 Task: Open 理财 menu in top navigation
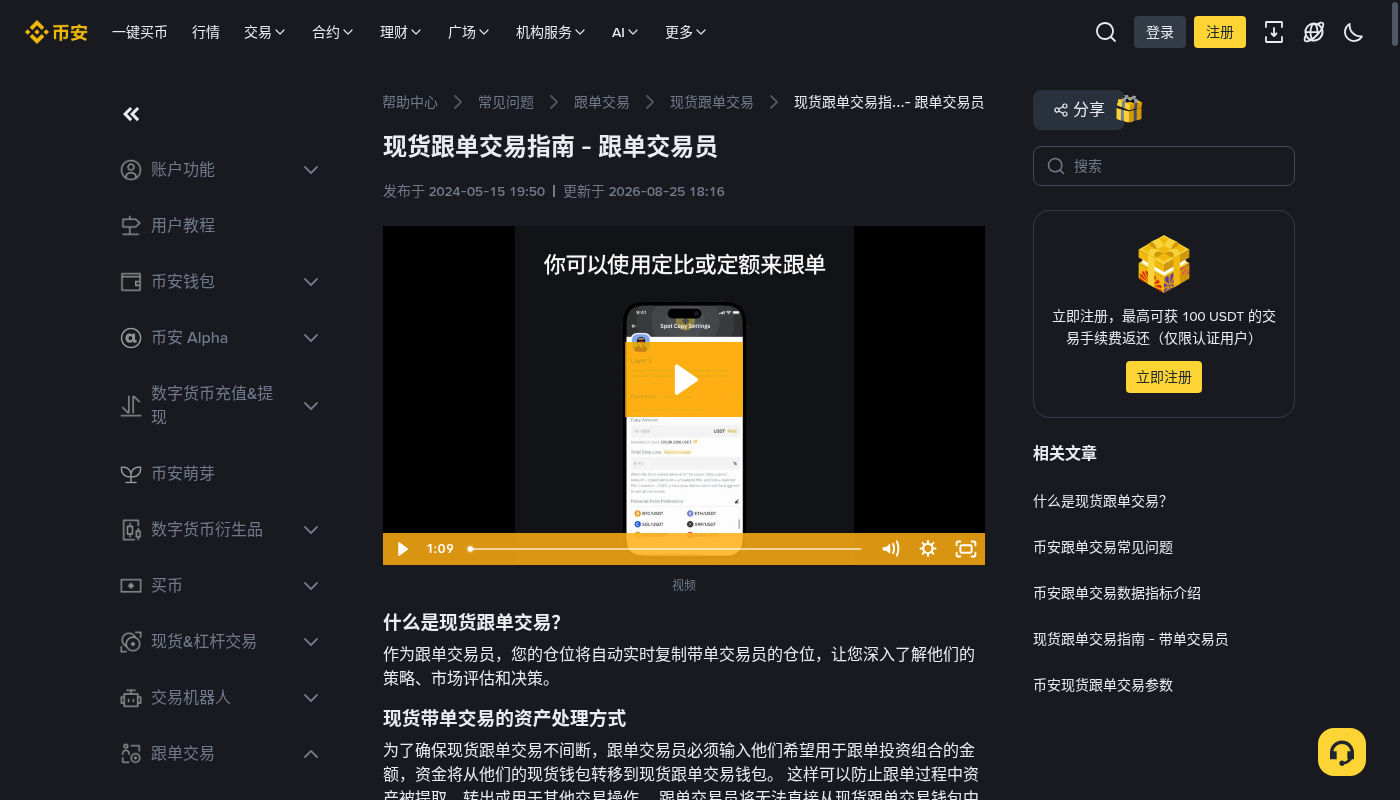click(x=401, y=32)
